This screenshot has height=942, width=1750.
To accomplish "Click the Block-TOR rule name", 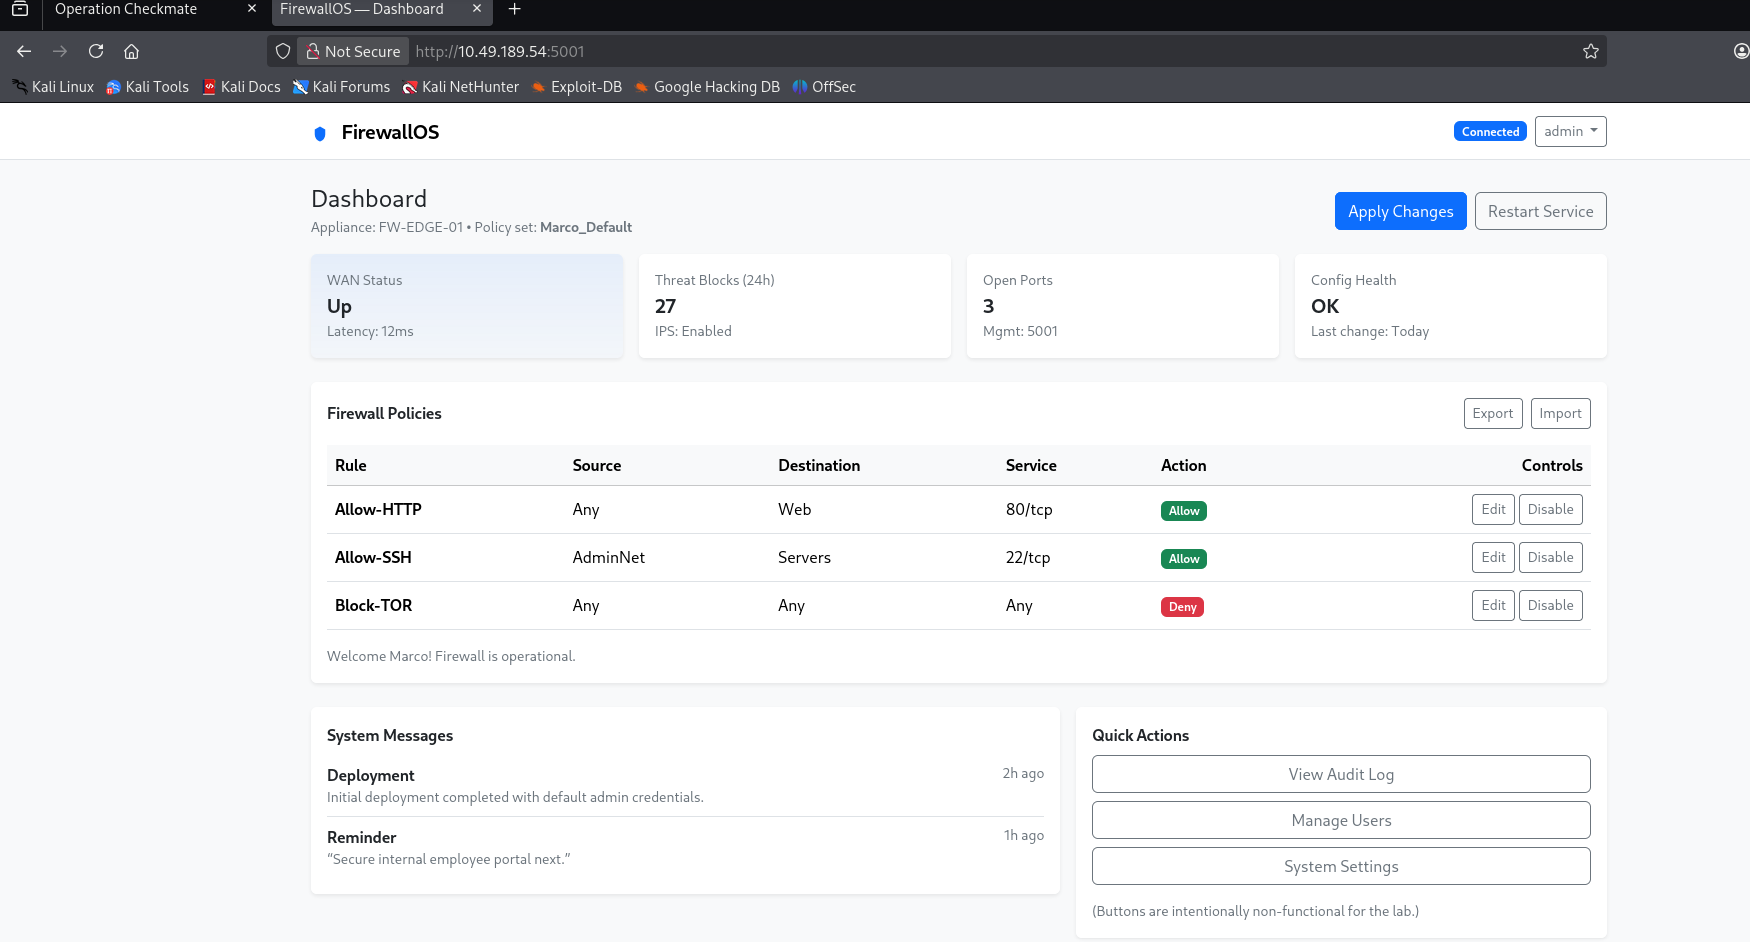I will (373, 605).
